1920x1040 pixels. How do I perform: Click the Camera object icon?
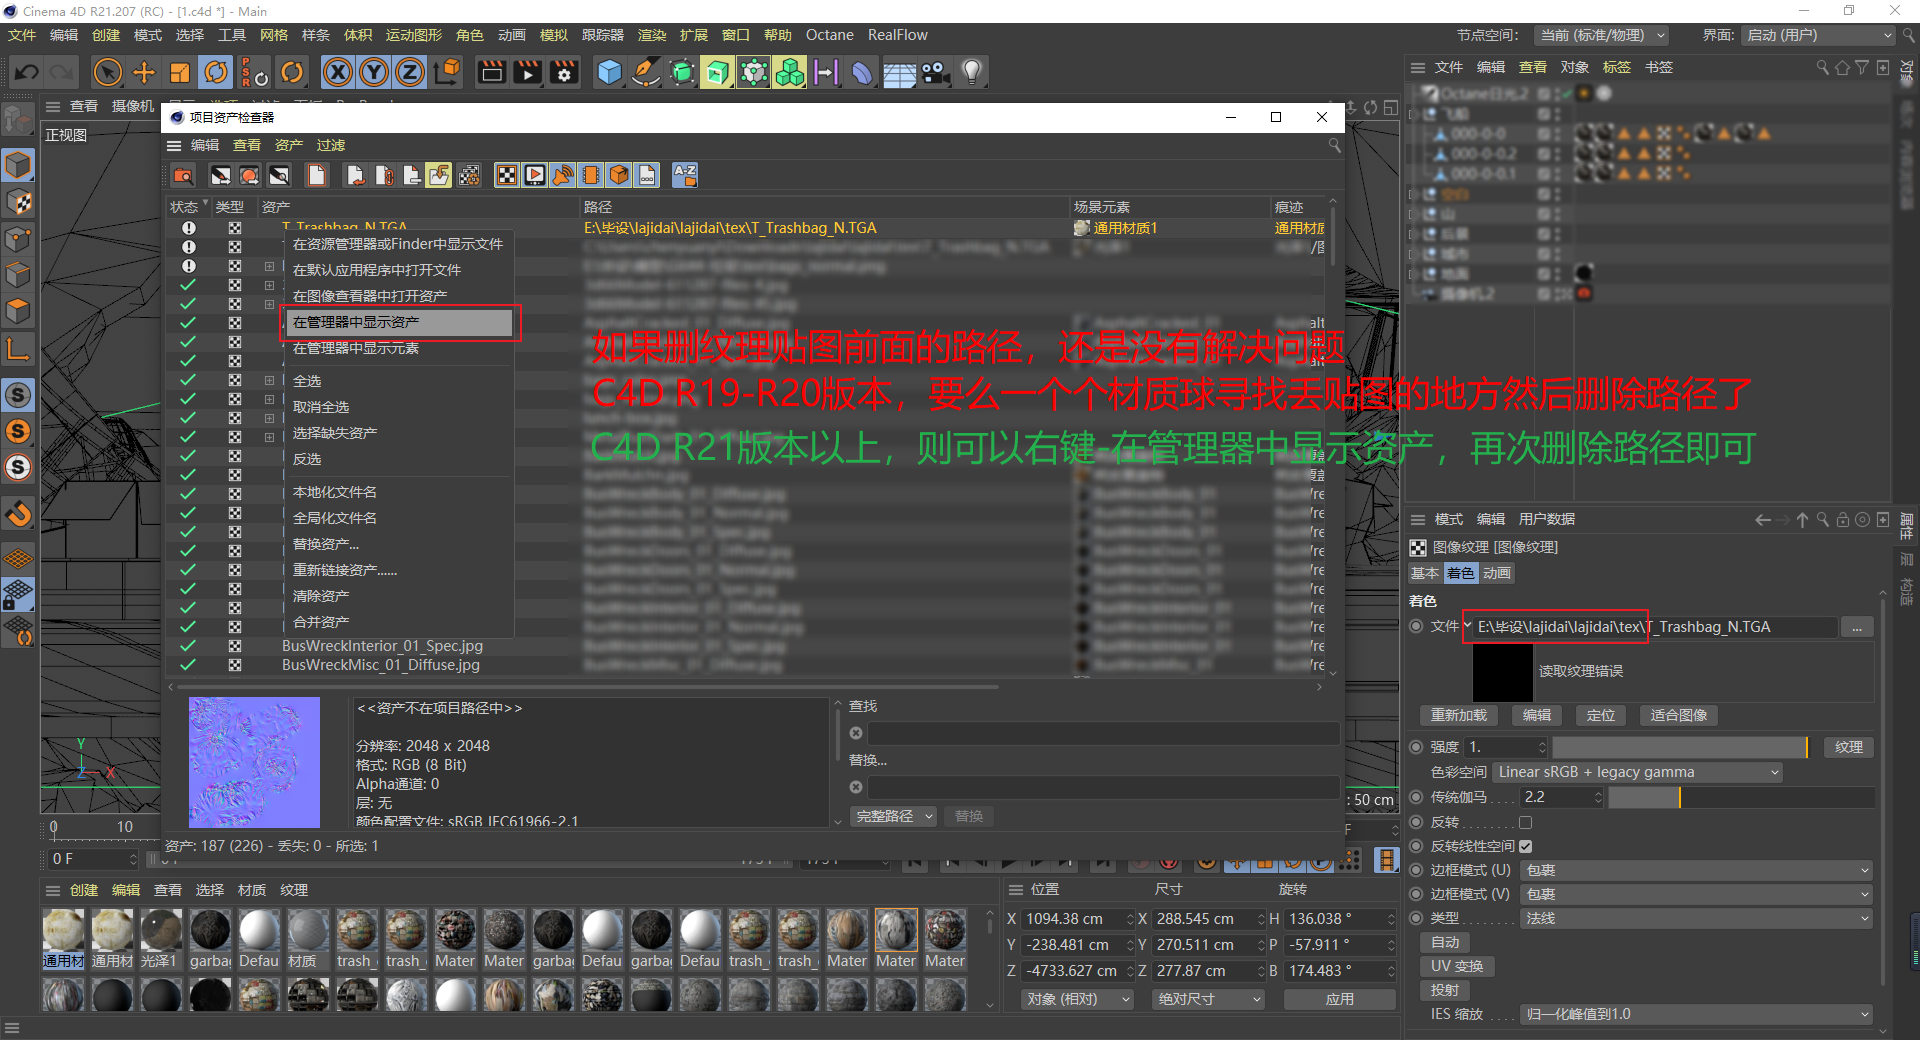point(935,72)
